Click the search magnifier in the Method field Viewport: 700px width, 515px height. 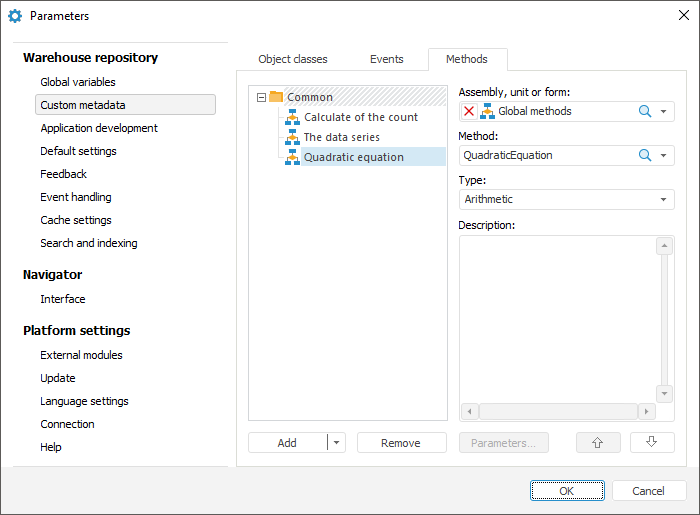pos(645,155)
